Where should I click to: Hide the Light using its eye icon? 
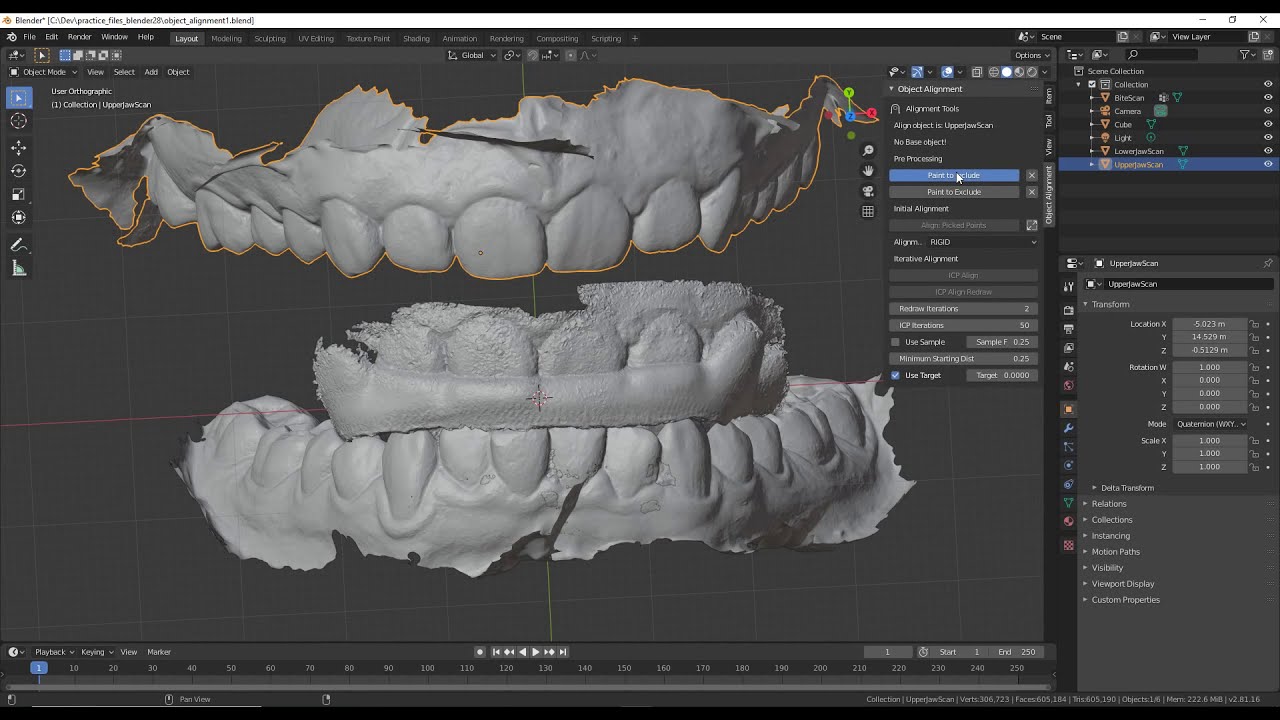click(1268, 138)
